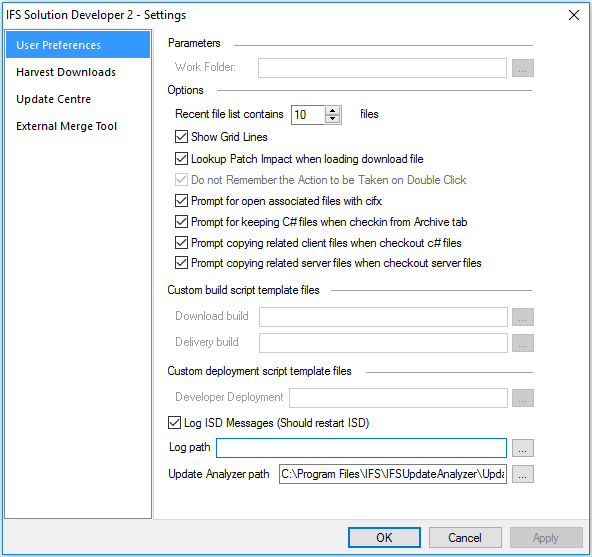
Task: Click the recent file count field
Action: [308, 115]
